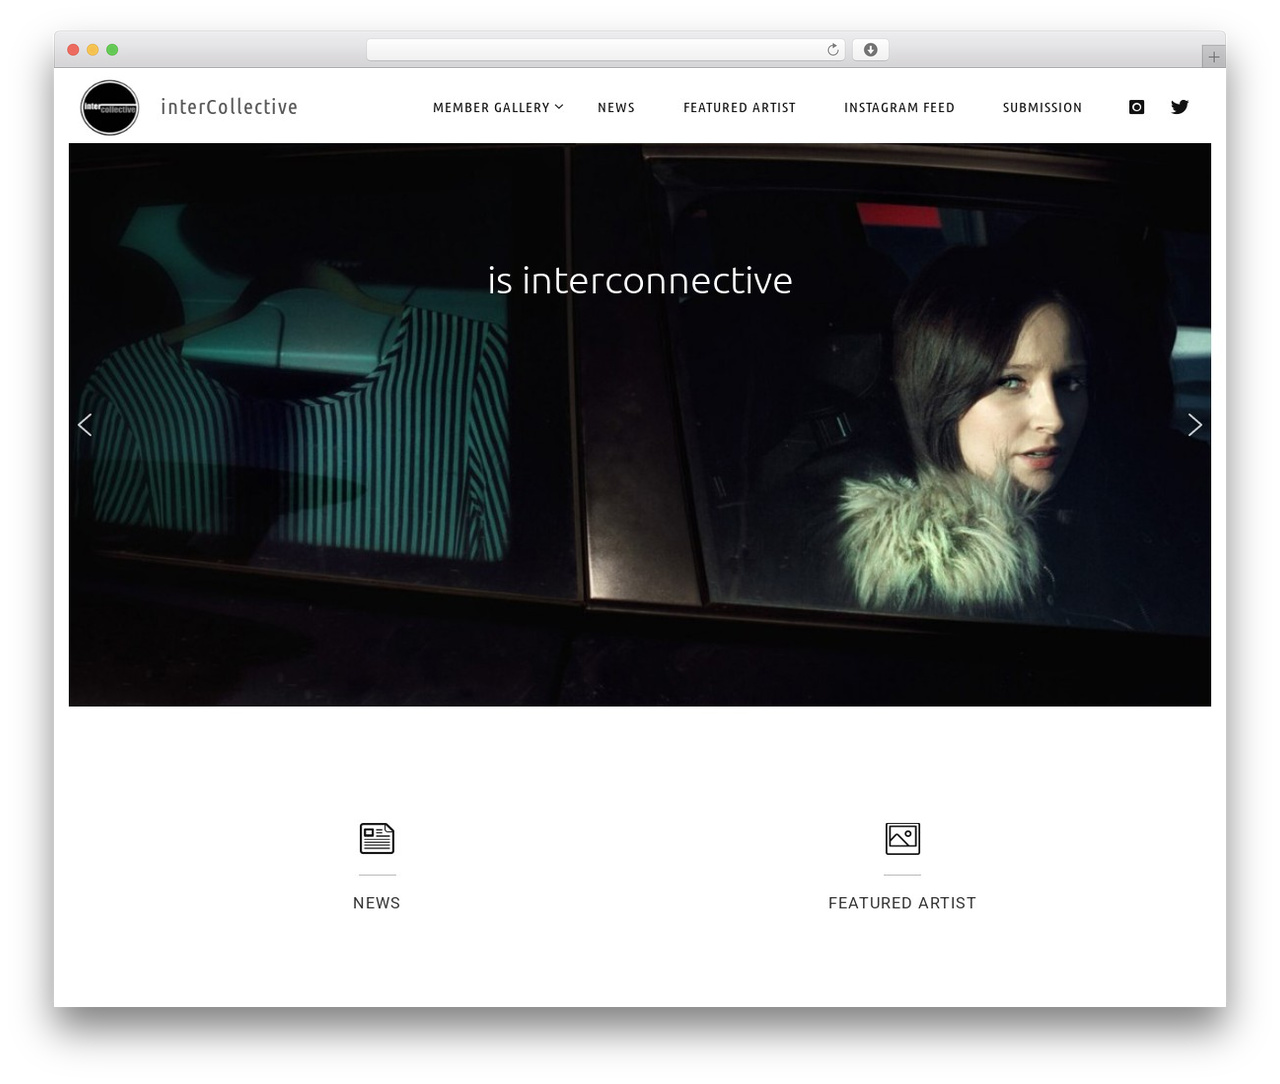This screenshot has height=1084, width=1280.
Task: Open a new tab with plus button
Action: click(1213, 57)
